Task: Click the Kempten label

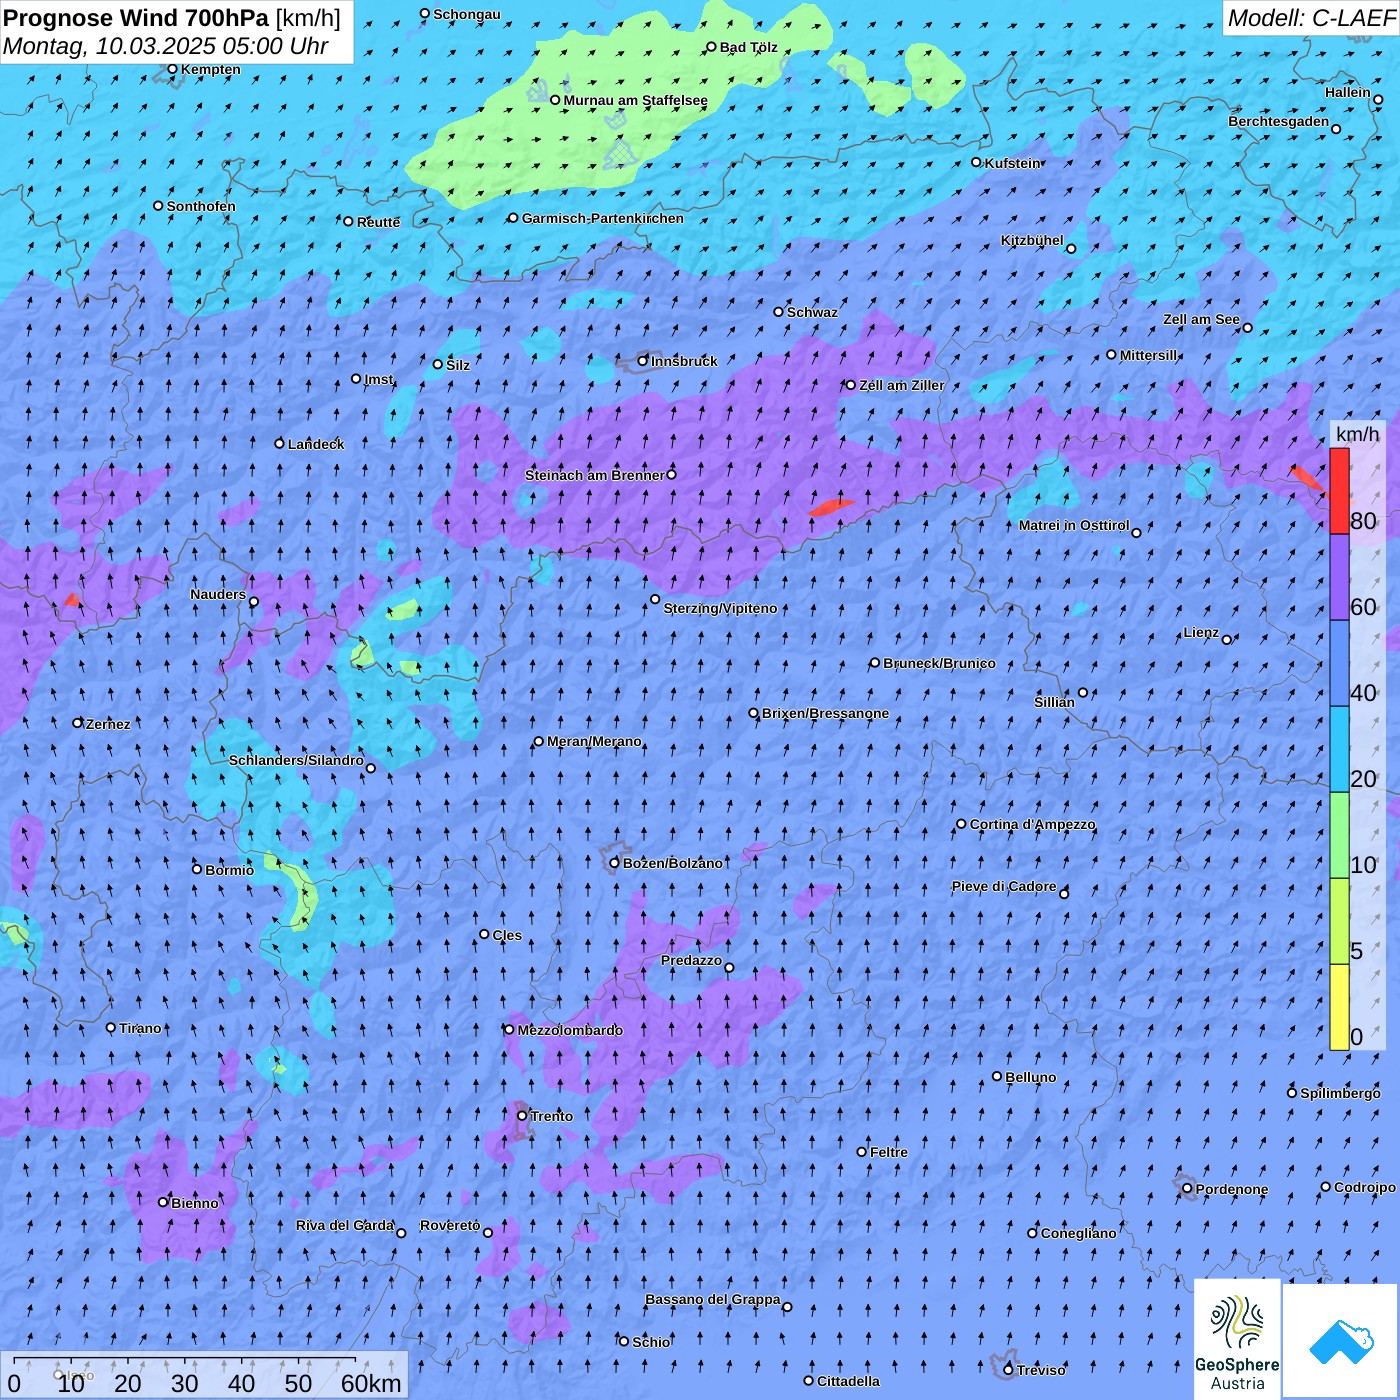Action: (211, 70)
